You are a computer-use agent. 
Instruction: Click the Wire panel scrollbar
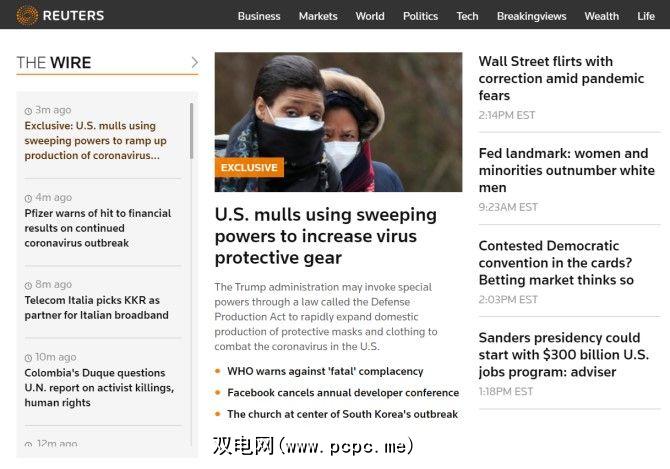coord(191,131)
